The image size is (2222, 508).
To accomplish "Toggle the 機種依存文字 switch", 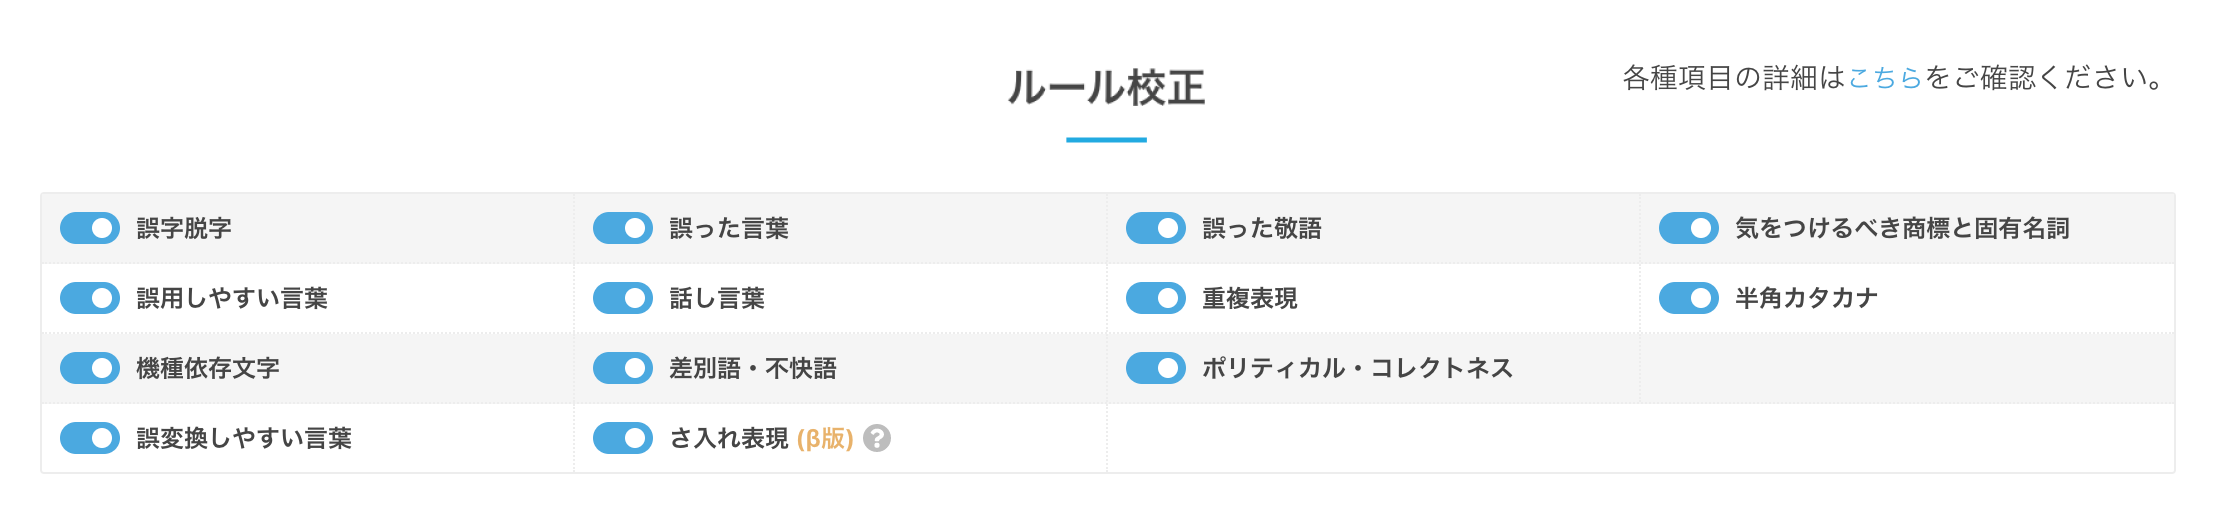I will click(90, 368).
